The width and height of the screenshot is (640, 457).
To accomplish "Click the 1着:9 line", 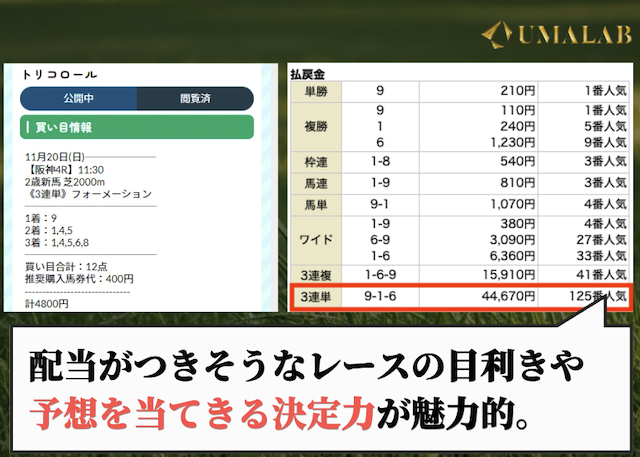I will pos(40,218).
